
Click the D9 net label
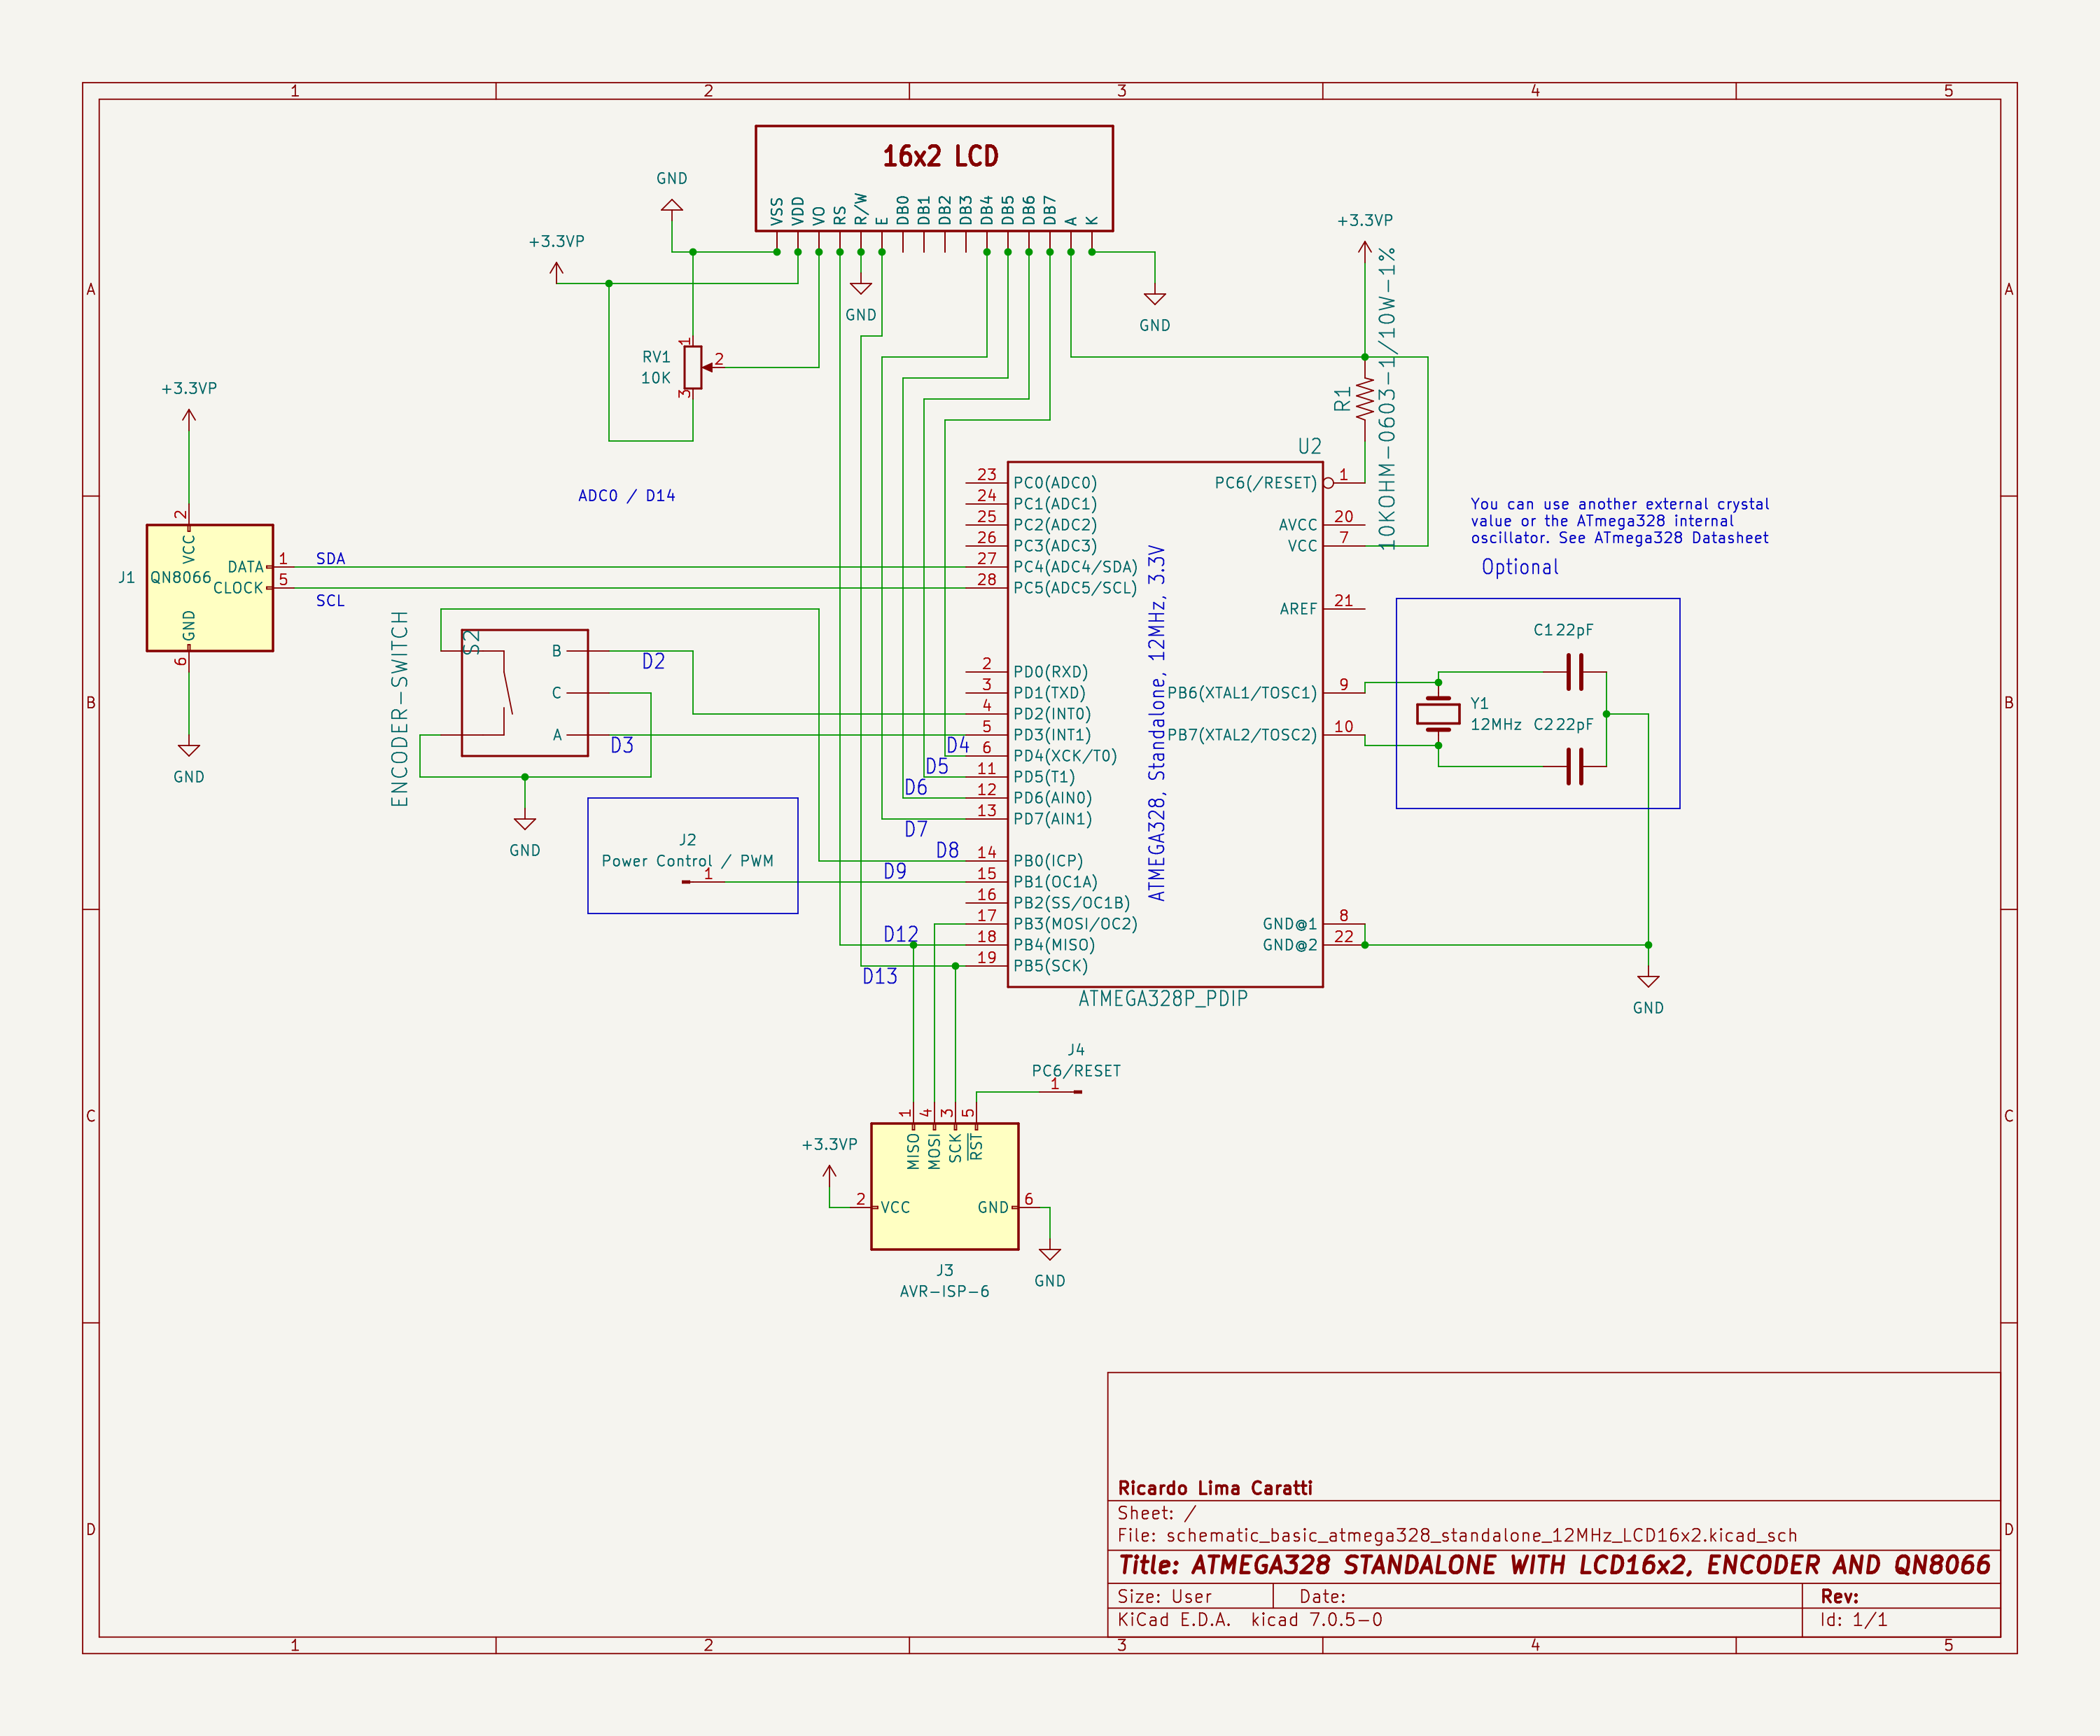[895, 872]
